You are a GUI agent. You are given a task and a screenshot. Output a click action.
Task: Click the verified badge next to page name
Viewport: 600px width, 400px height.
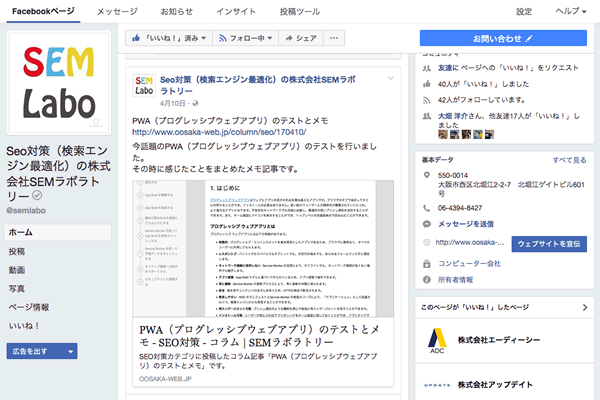click(x=37, y=196)
